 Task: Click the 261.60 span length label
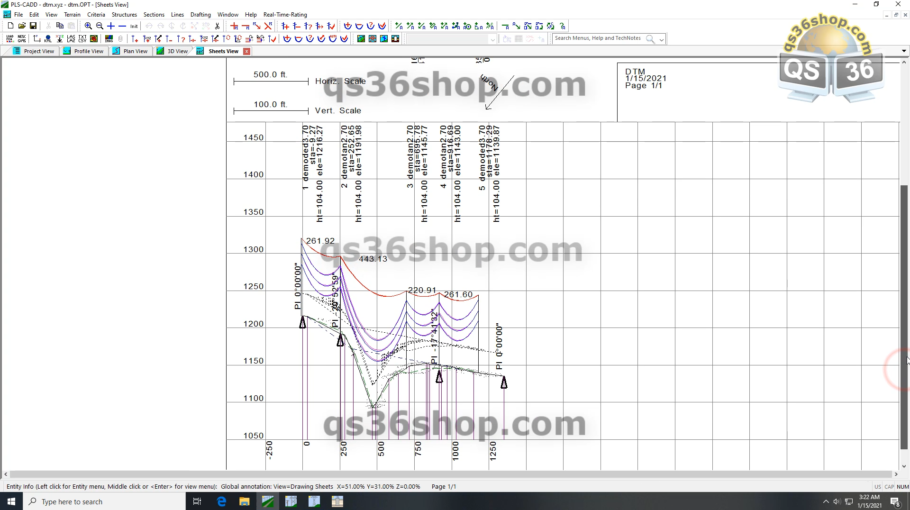click(x=458, y=294)
